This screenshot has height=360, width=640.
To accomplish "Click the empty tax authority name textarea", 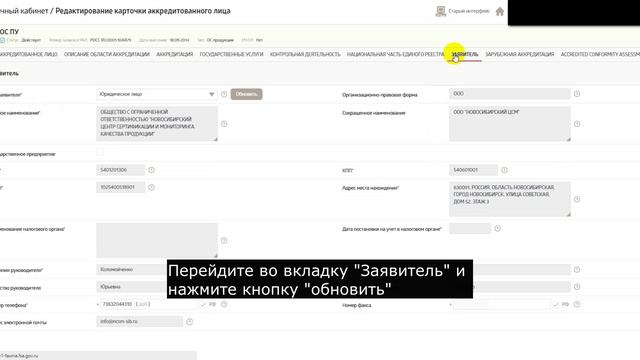I will pos(157,240).
